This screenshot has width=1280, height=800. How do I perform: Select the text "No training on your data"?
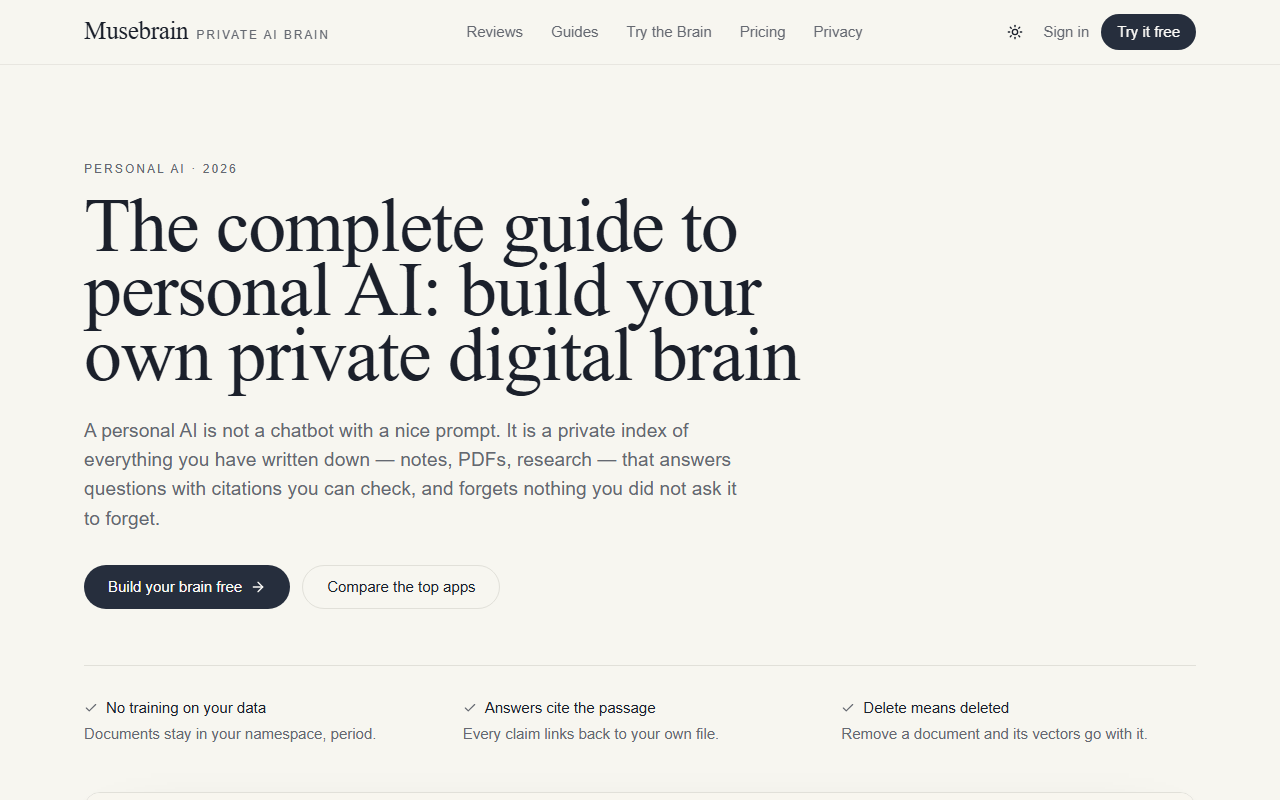coord(186,708)
